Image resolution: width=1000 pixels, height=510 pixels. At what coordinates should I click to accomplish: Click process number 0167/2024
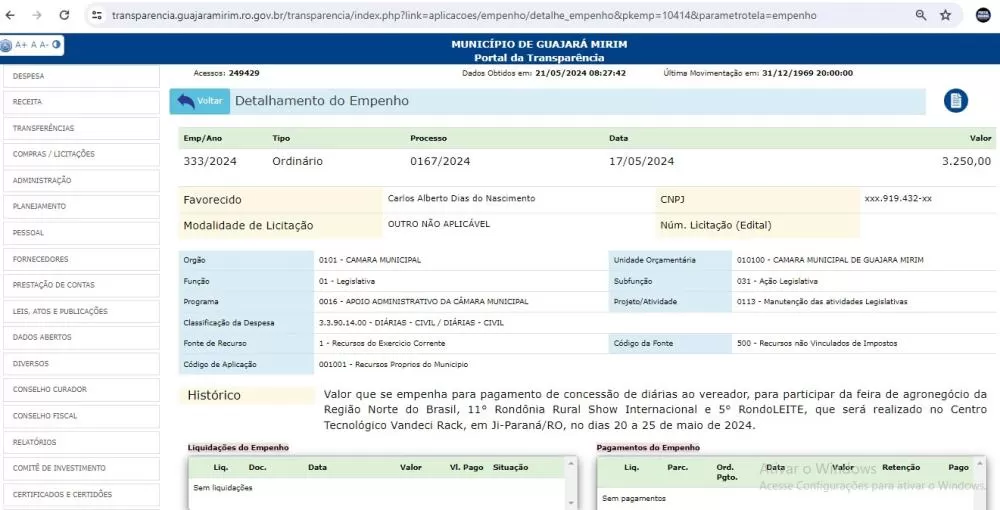point(440,161)
